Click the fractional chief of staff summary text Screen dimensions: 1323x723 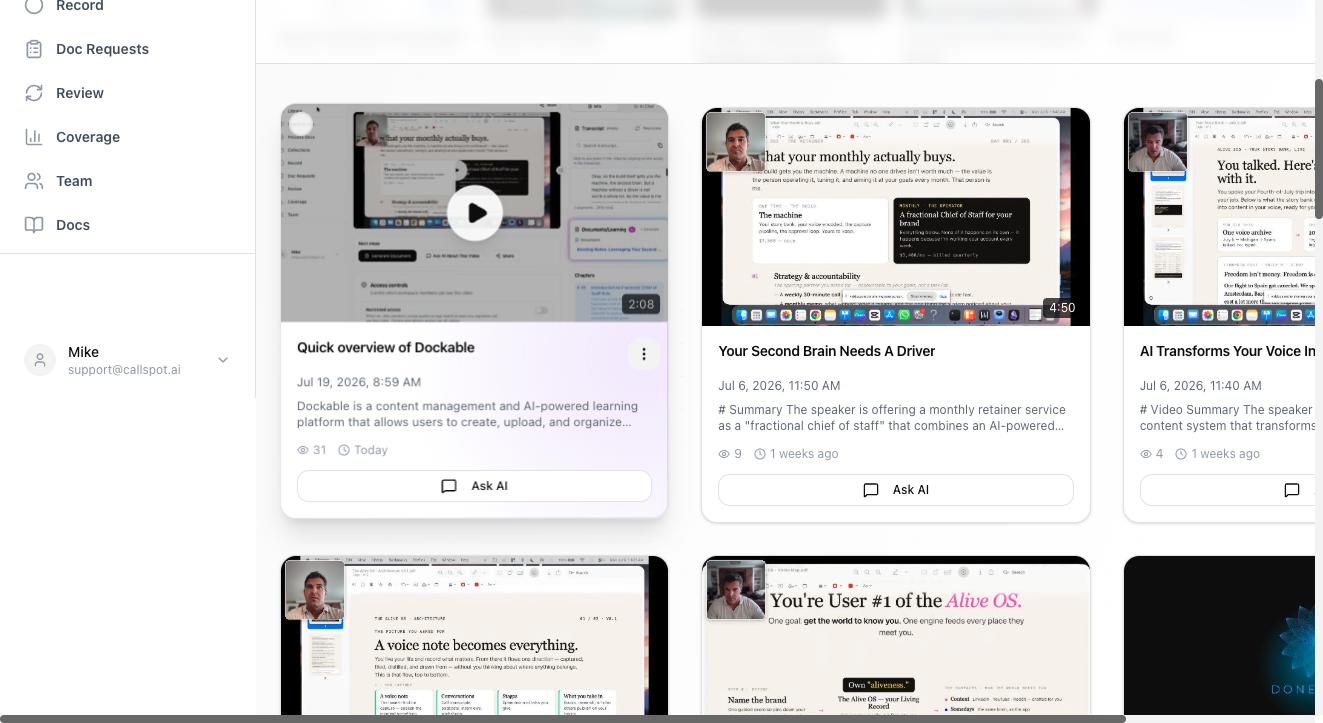click(x=892, y=418)
